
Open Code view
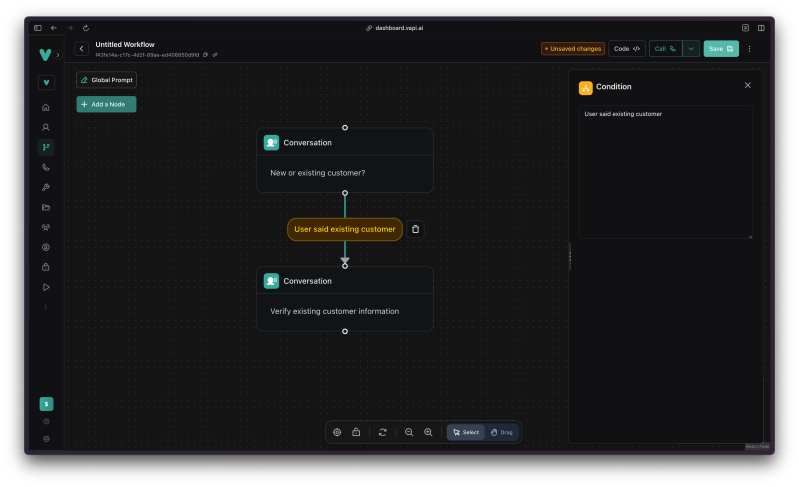point(627,49)
